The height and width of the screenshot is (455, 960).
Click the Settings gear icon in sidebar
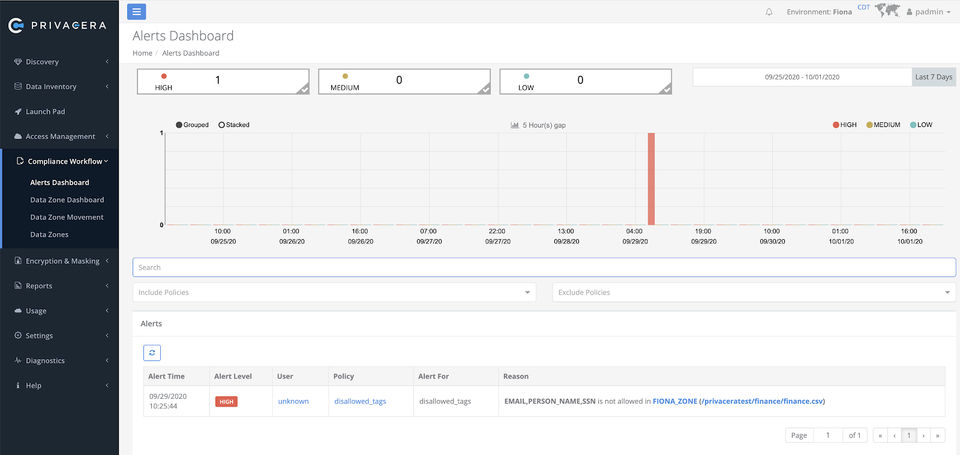pyautogui.click(x=18, y=336)
